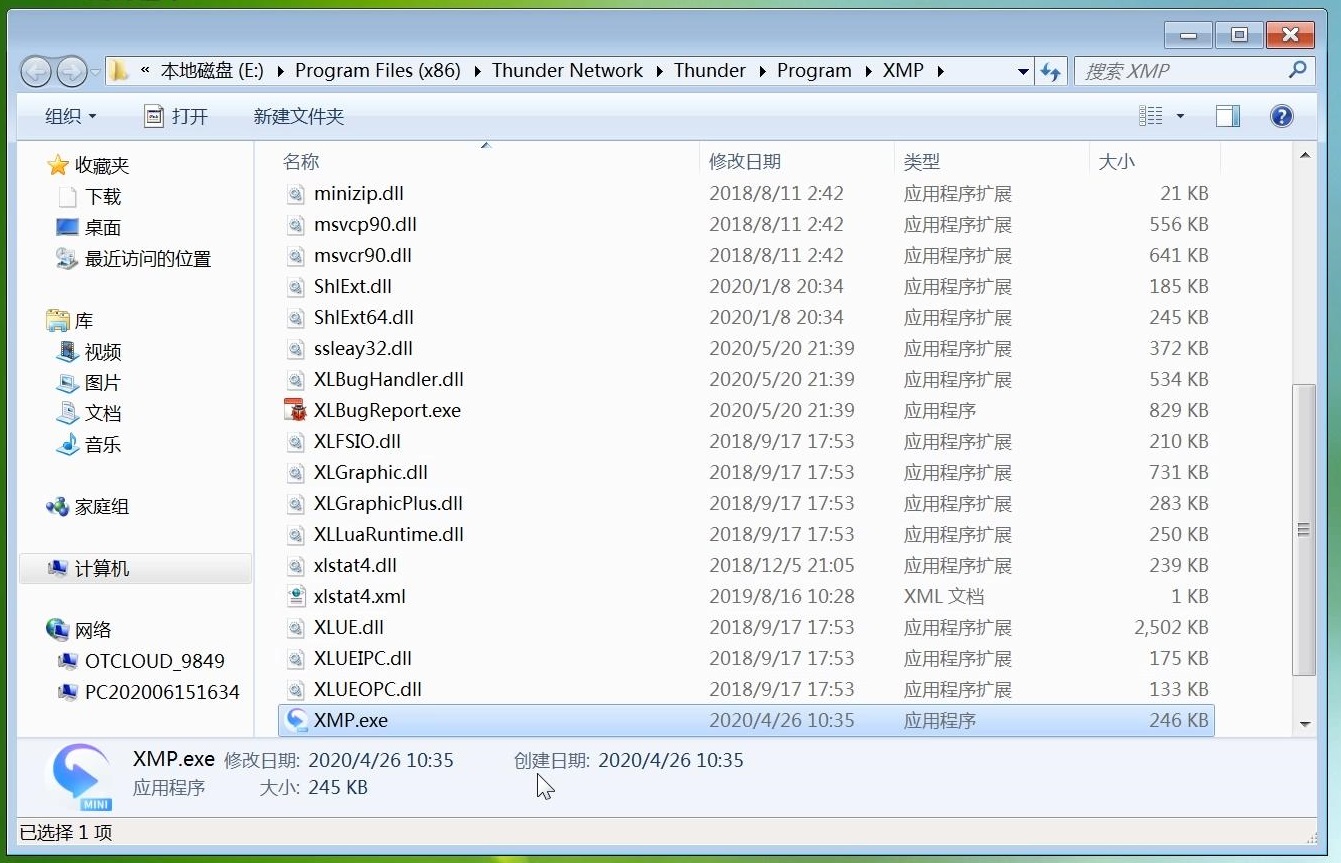Select 家庭组 in the sidebar
1341x863 pixels.
pos(88,507)
